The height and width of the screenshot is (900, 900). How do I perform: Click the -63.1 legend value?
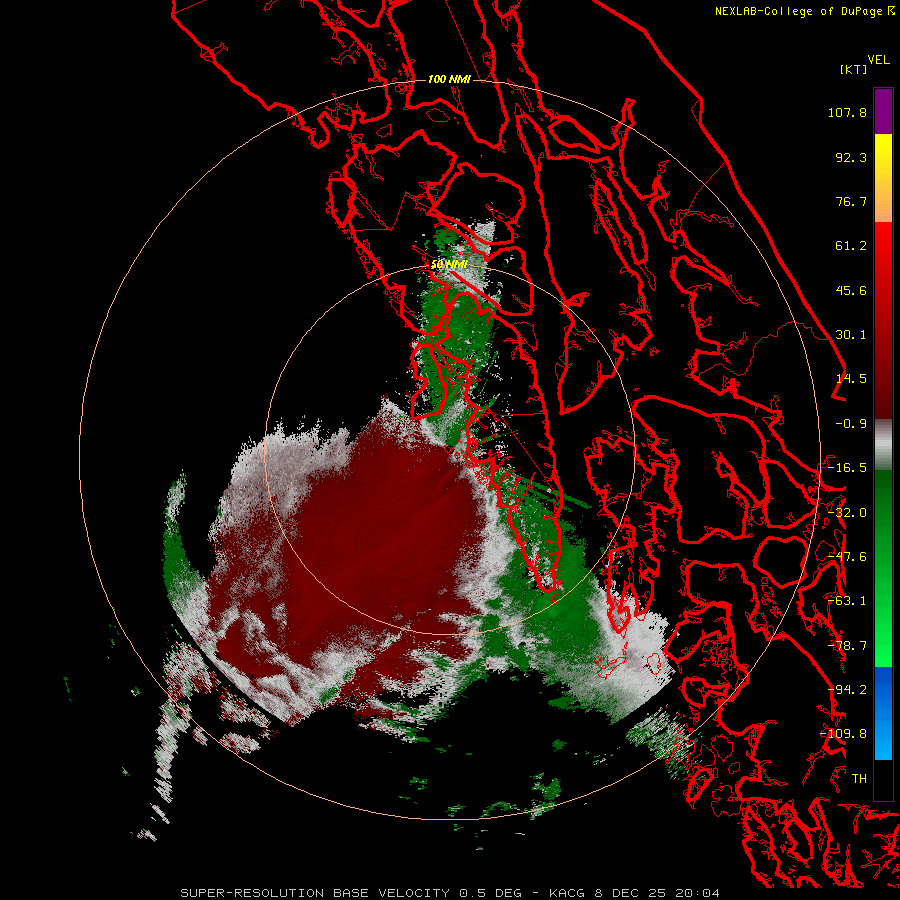(x=847, y=601)
